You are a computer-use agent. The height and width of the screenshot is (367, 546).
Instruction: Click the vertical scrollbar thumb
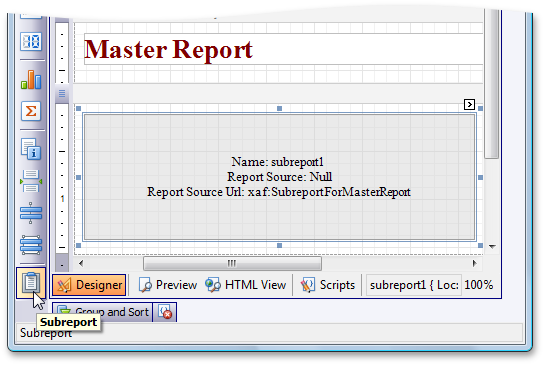[x=491, y=84]
